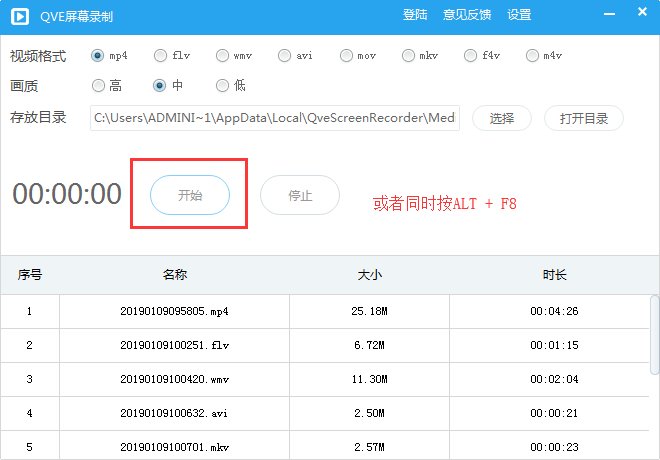This screenshot has width=660, height=460.
Task: Close the QVE recorder window
Action: pos(640,14)
